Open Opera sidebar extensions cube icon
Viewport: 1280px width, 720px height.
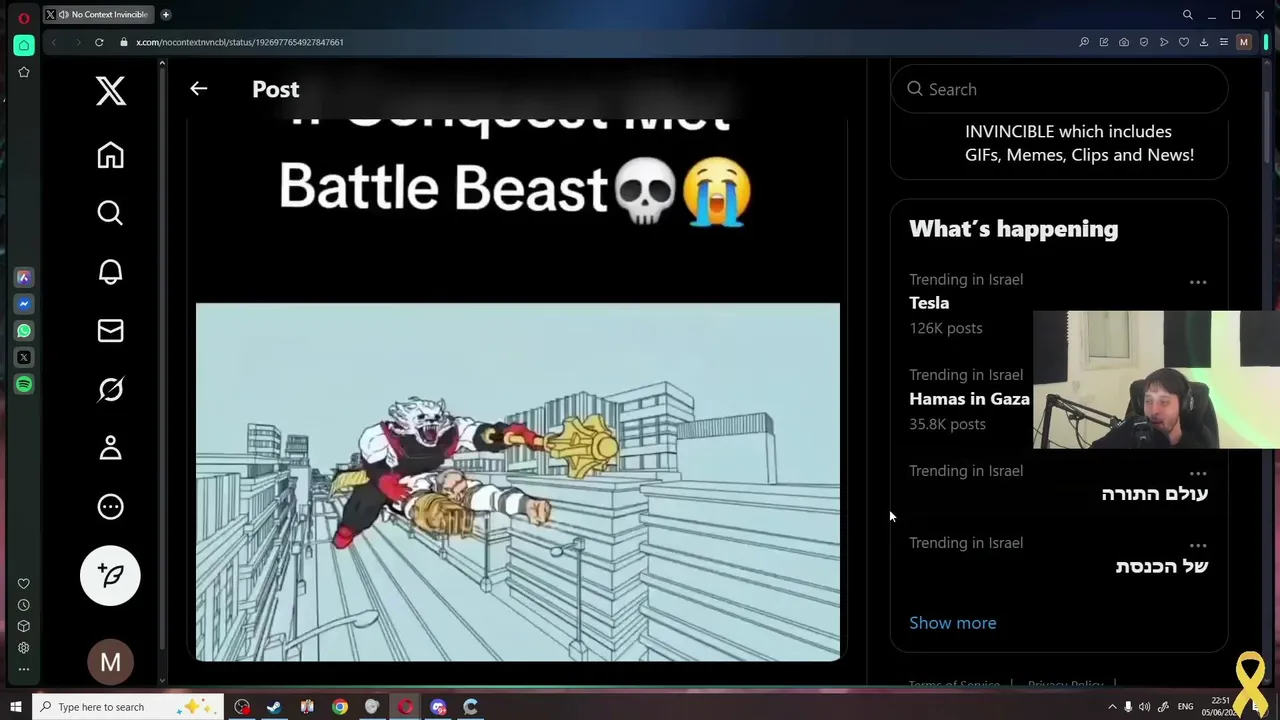(24, 626)
